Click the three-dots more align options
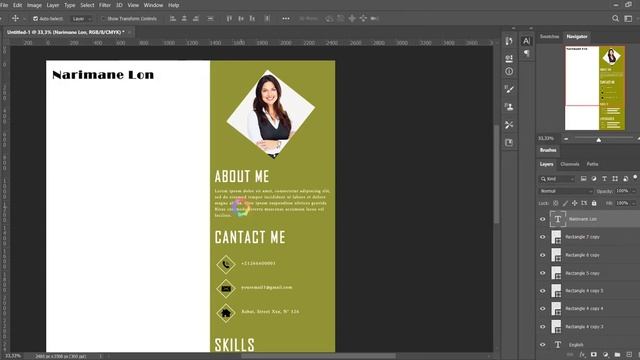640x360 pixels. coord(286,18)
